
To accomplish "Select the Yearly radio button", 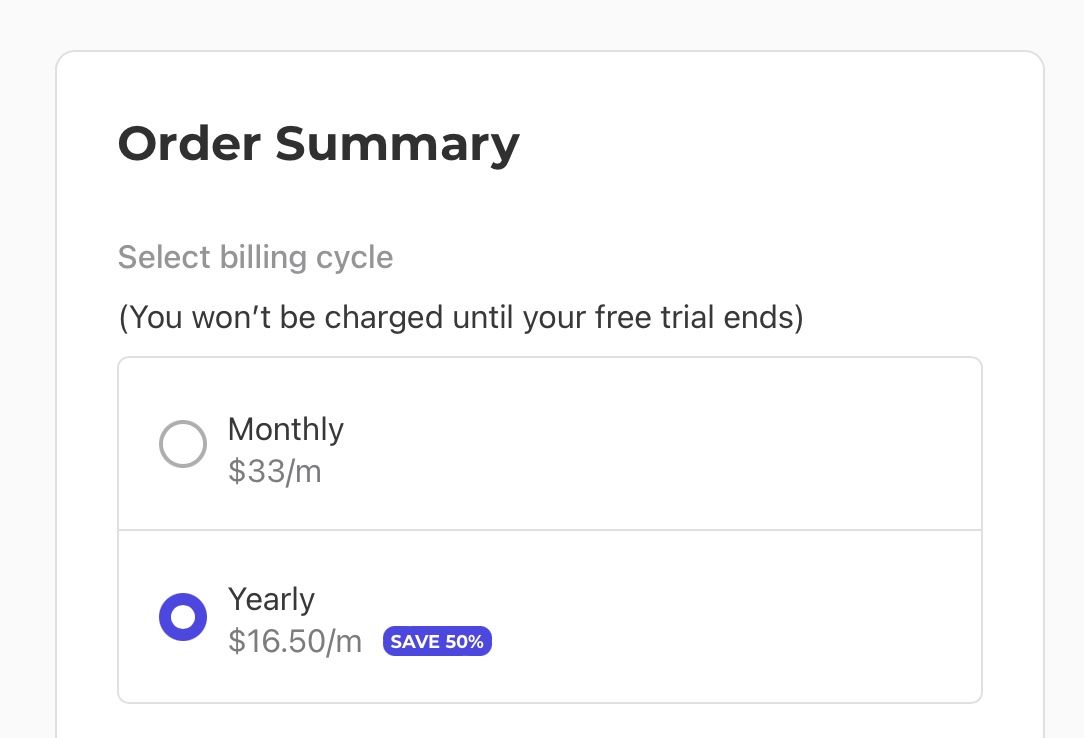I will (x=183, y=617).
